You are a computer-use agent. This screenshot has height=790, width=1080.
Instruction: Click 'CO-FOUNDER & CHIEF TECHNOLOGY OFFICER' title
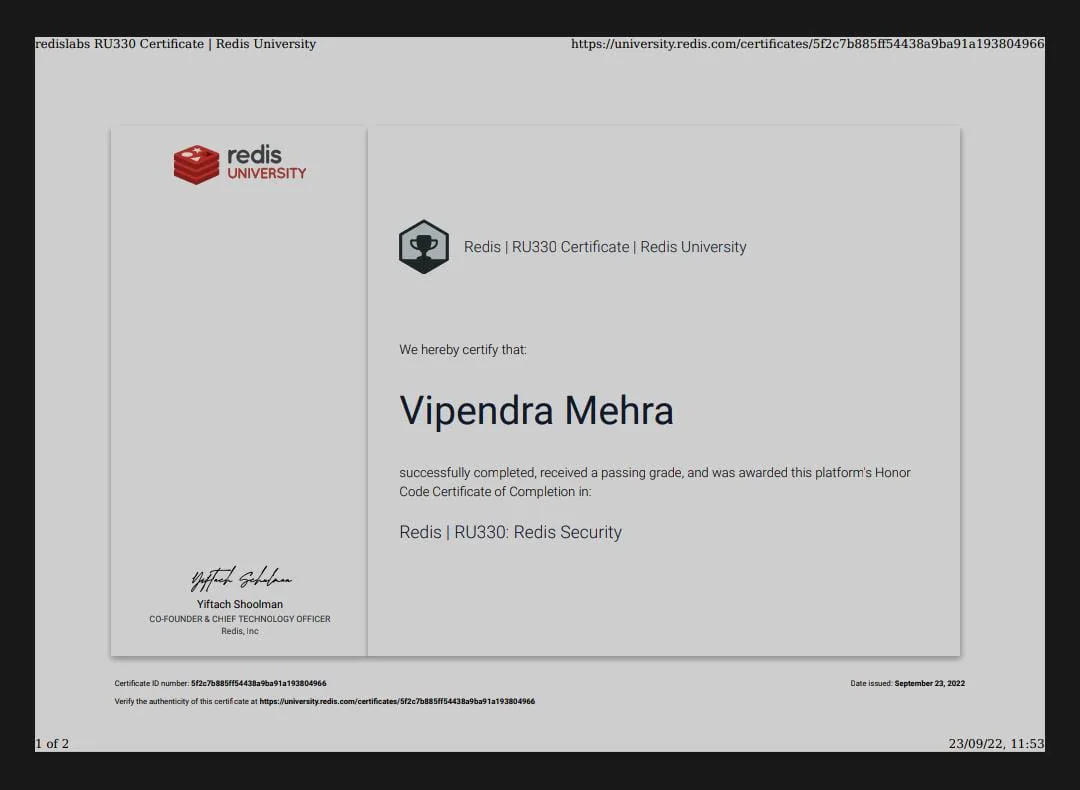click(240, 619)
